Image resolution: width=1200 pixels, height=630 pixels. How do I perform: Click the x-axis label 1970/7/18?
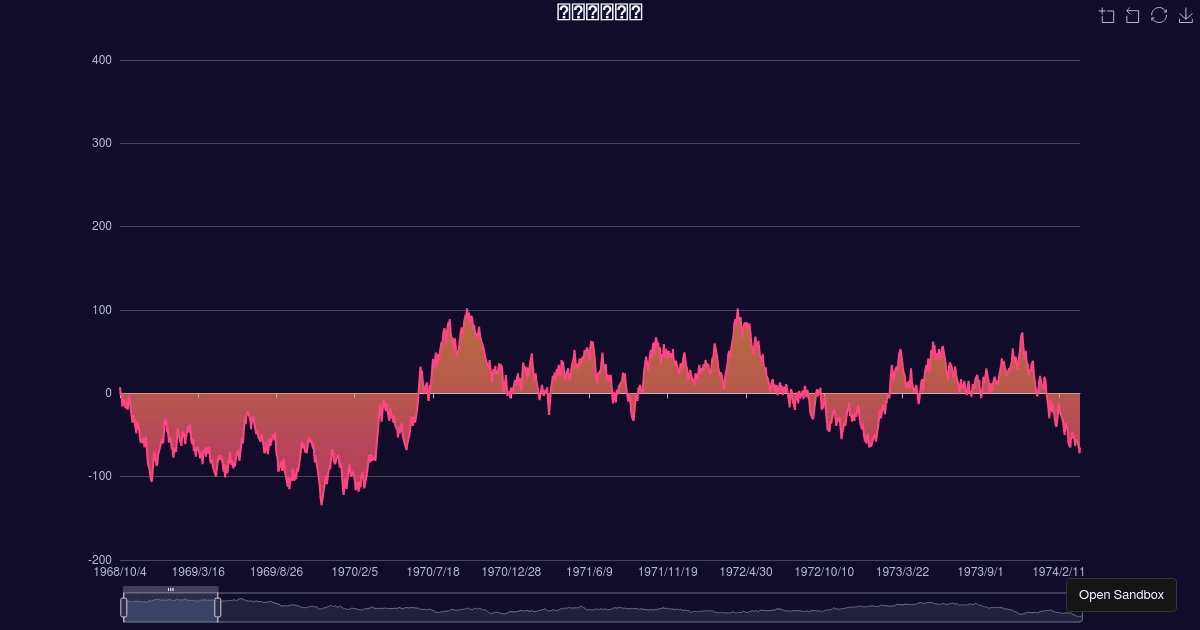[x=433, y=572]
